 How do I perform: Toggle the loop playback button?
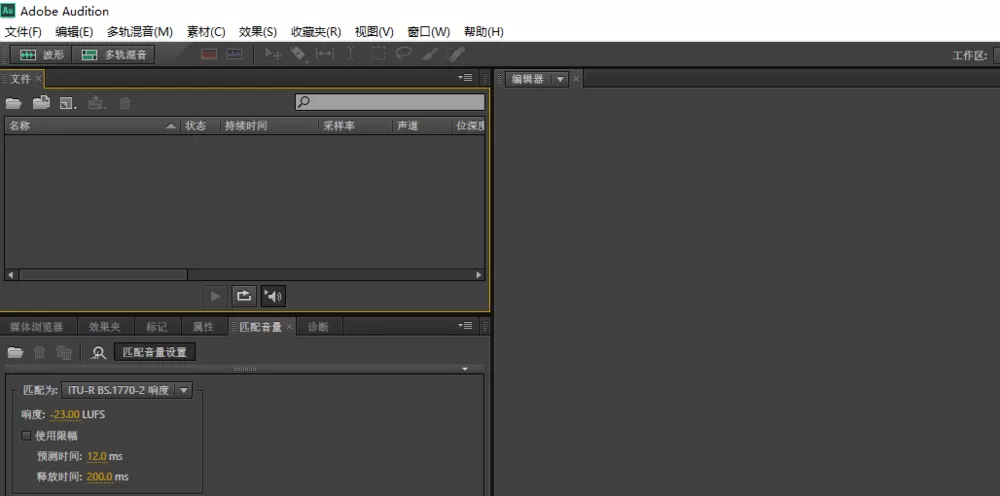[x=244, y=296]
